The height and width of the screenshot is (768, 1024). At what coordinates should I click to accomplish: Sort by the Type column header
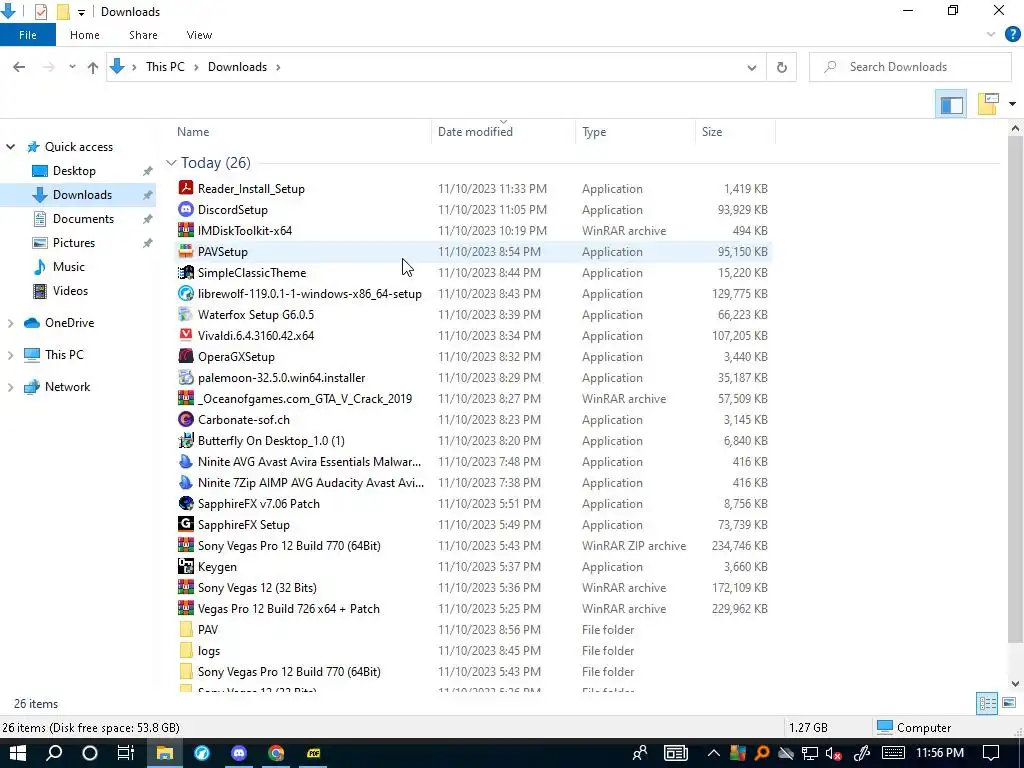click(x=635, y=132)
